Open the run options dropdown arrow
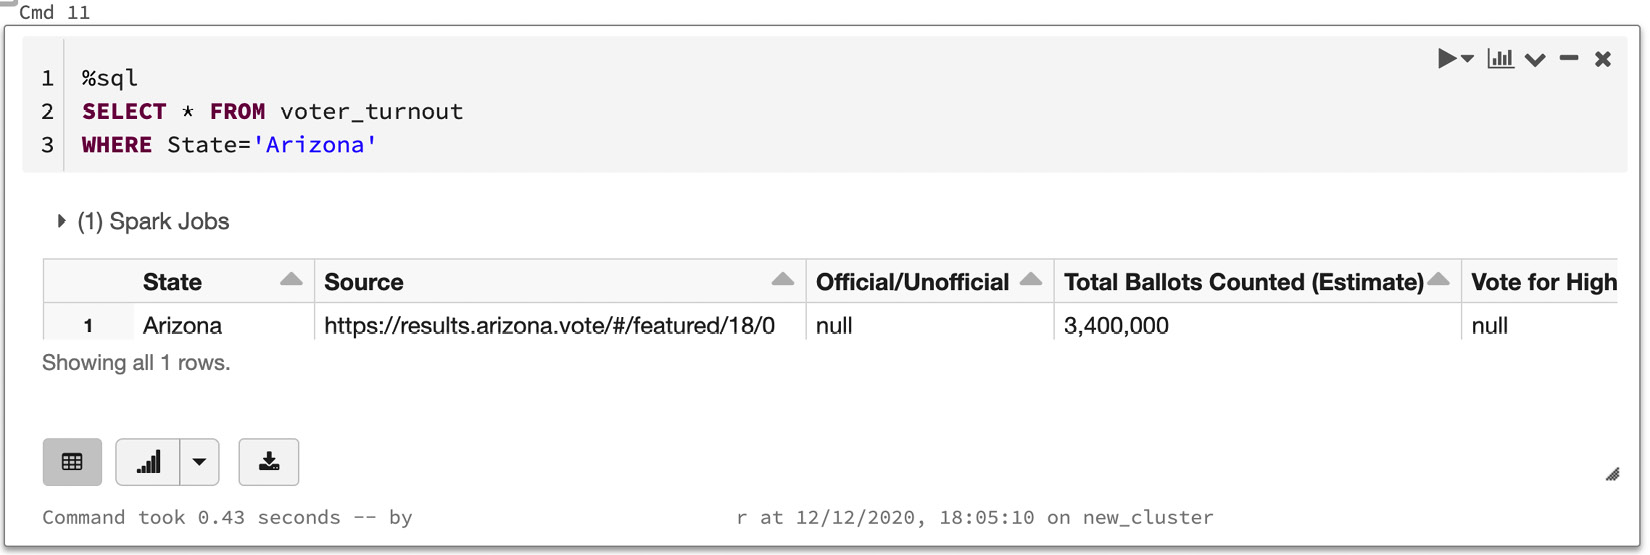Image resolution: width=1650 pixels, height=555 pixels. 1468,59
